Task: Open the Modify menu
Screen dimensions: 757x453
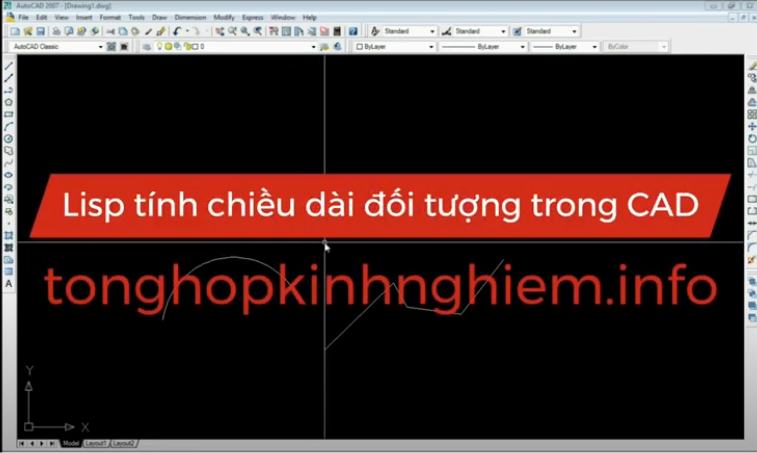Action: coord(224,17)
